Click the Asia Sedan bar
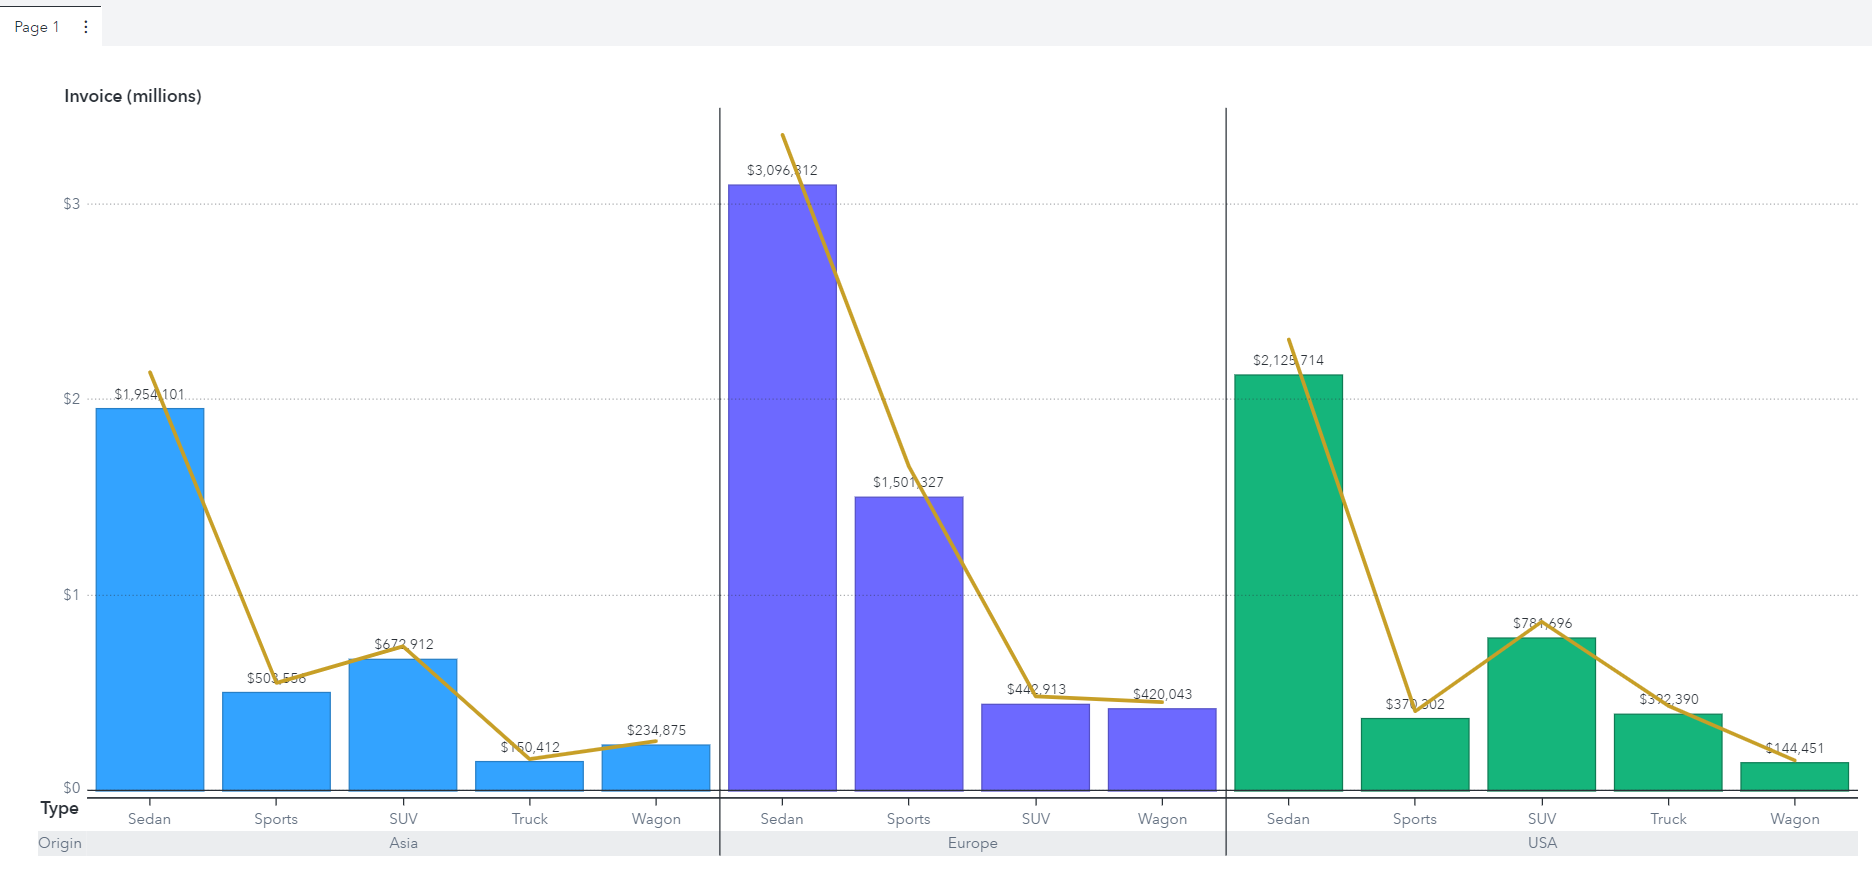This screenshot has width=1872, height=874. pyautogui.click(x=150, y=598)
